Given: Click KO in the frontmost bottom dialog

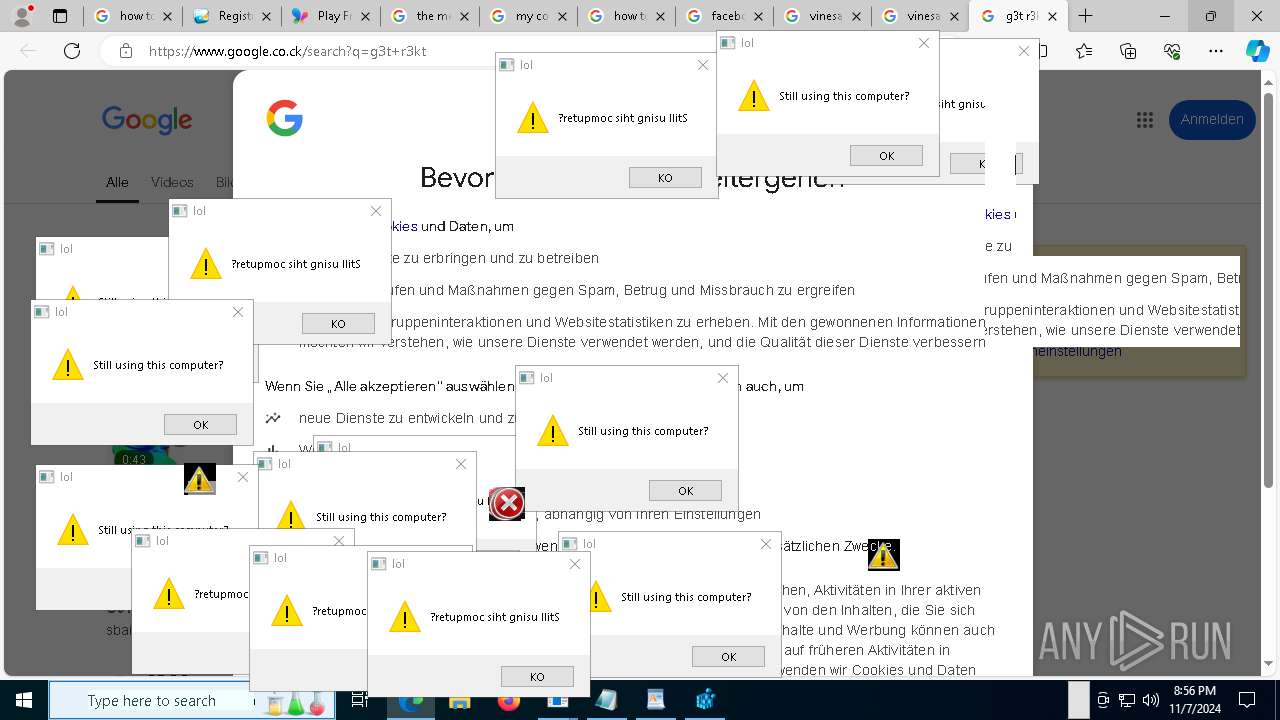Looking at the screenshot, I should [x=537, y=676].
